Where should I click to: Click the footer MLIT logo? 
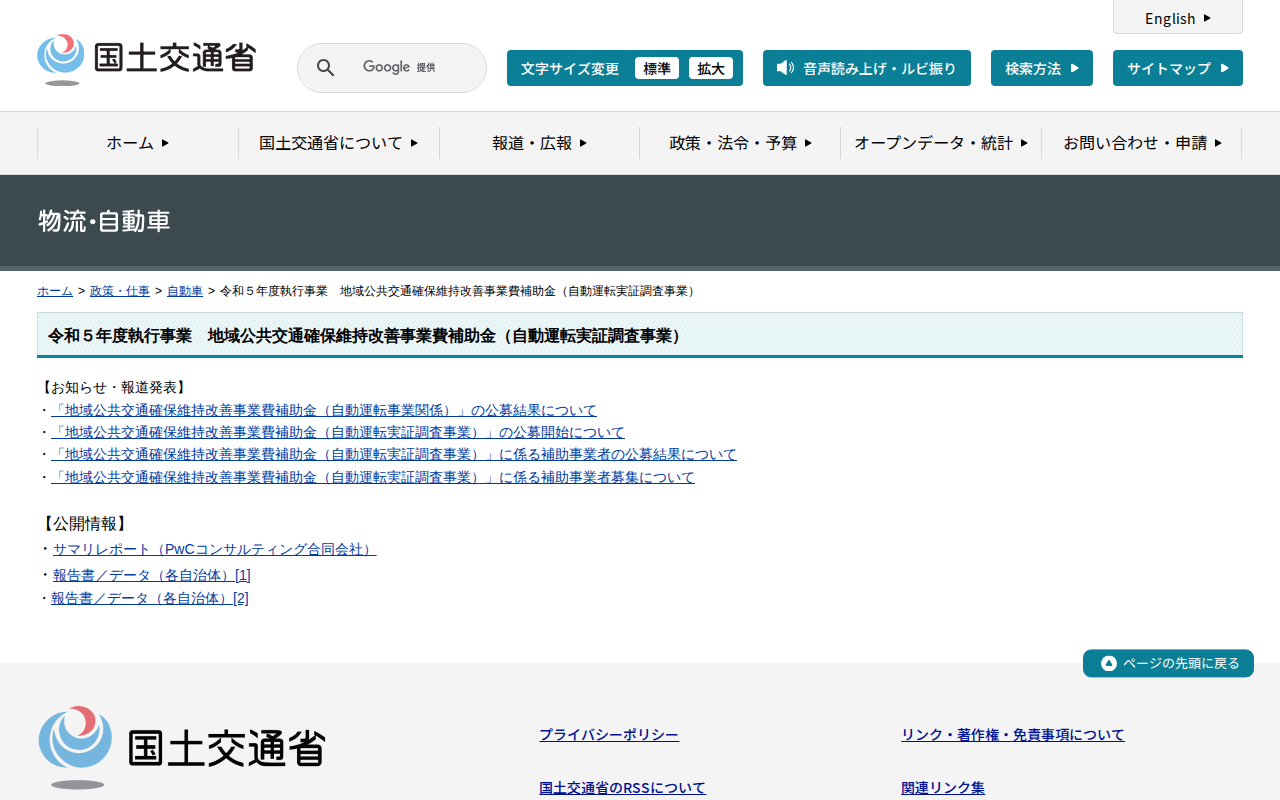pos(182,747)
